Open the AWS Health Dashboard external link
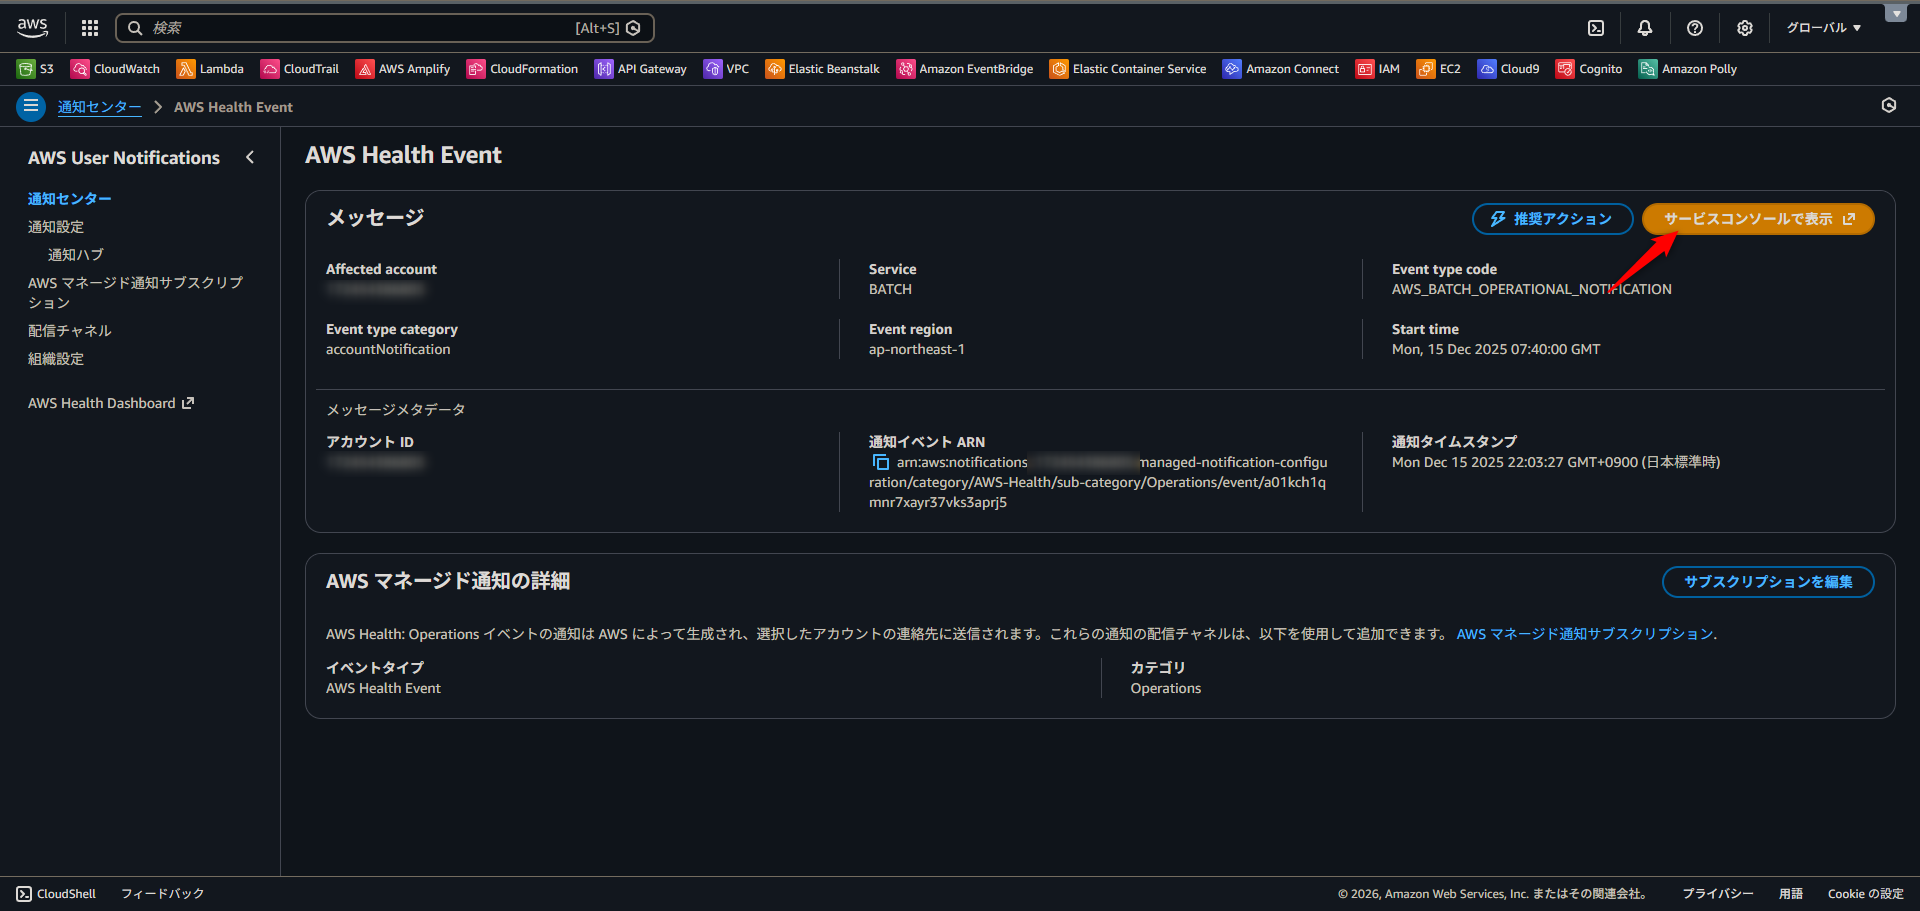This screenshot has height=911, width=1920. [111, 403]
